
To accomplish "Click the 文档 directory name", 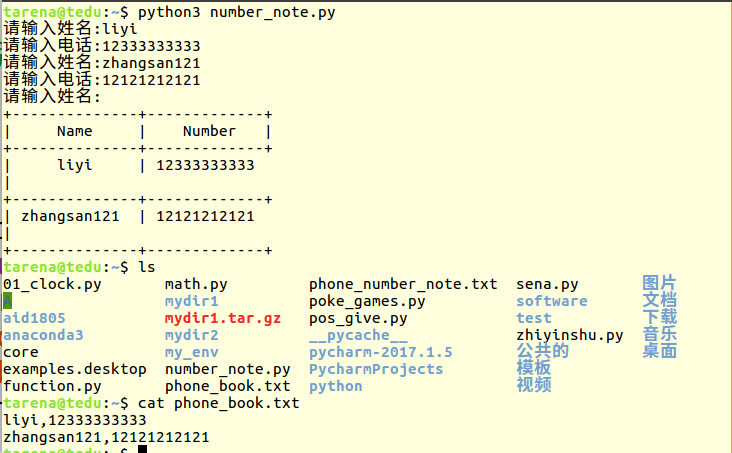I will tap(659, 300).
